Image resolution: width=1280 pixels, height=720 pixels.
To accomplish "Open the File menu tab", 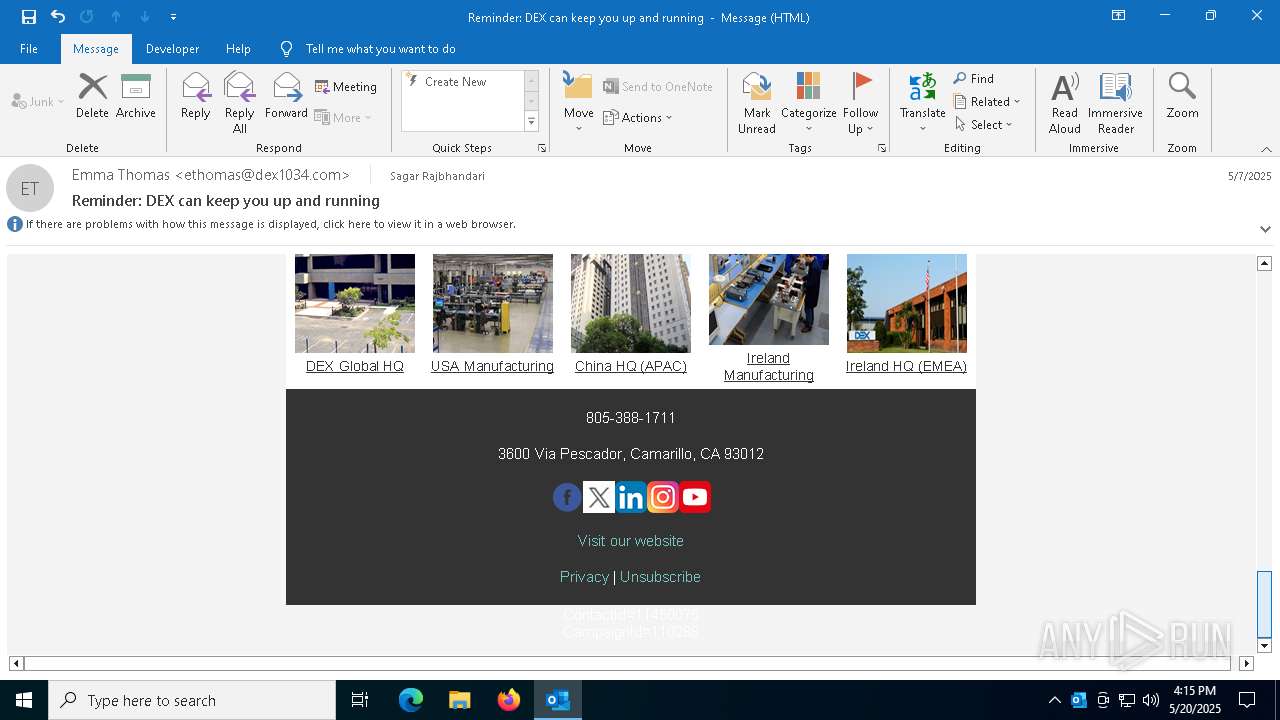I will coord(29,49).
